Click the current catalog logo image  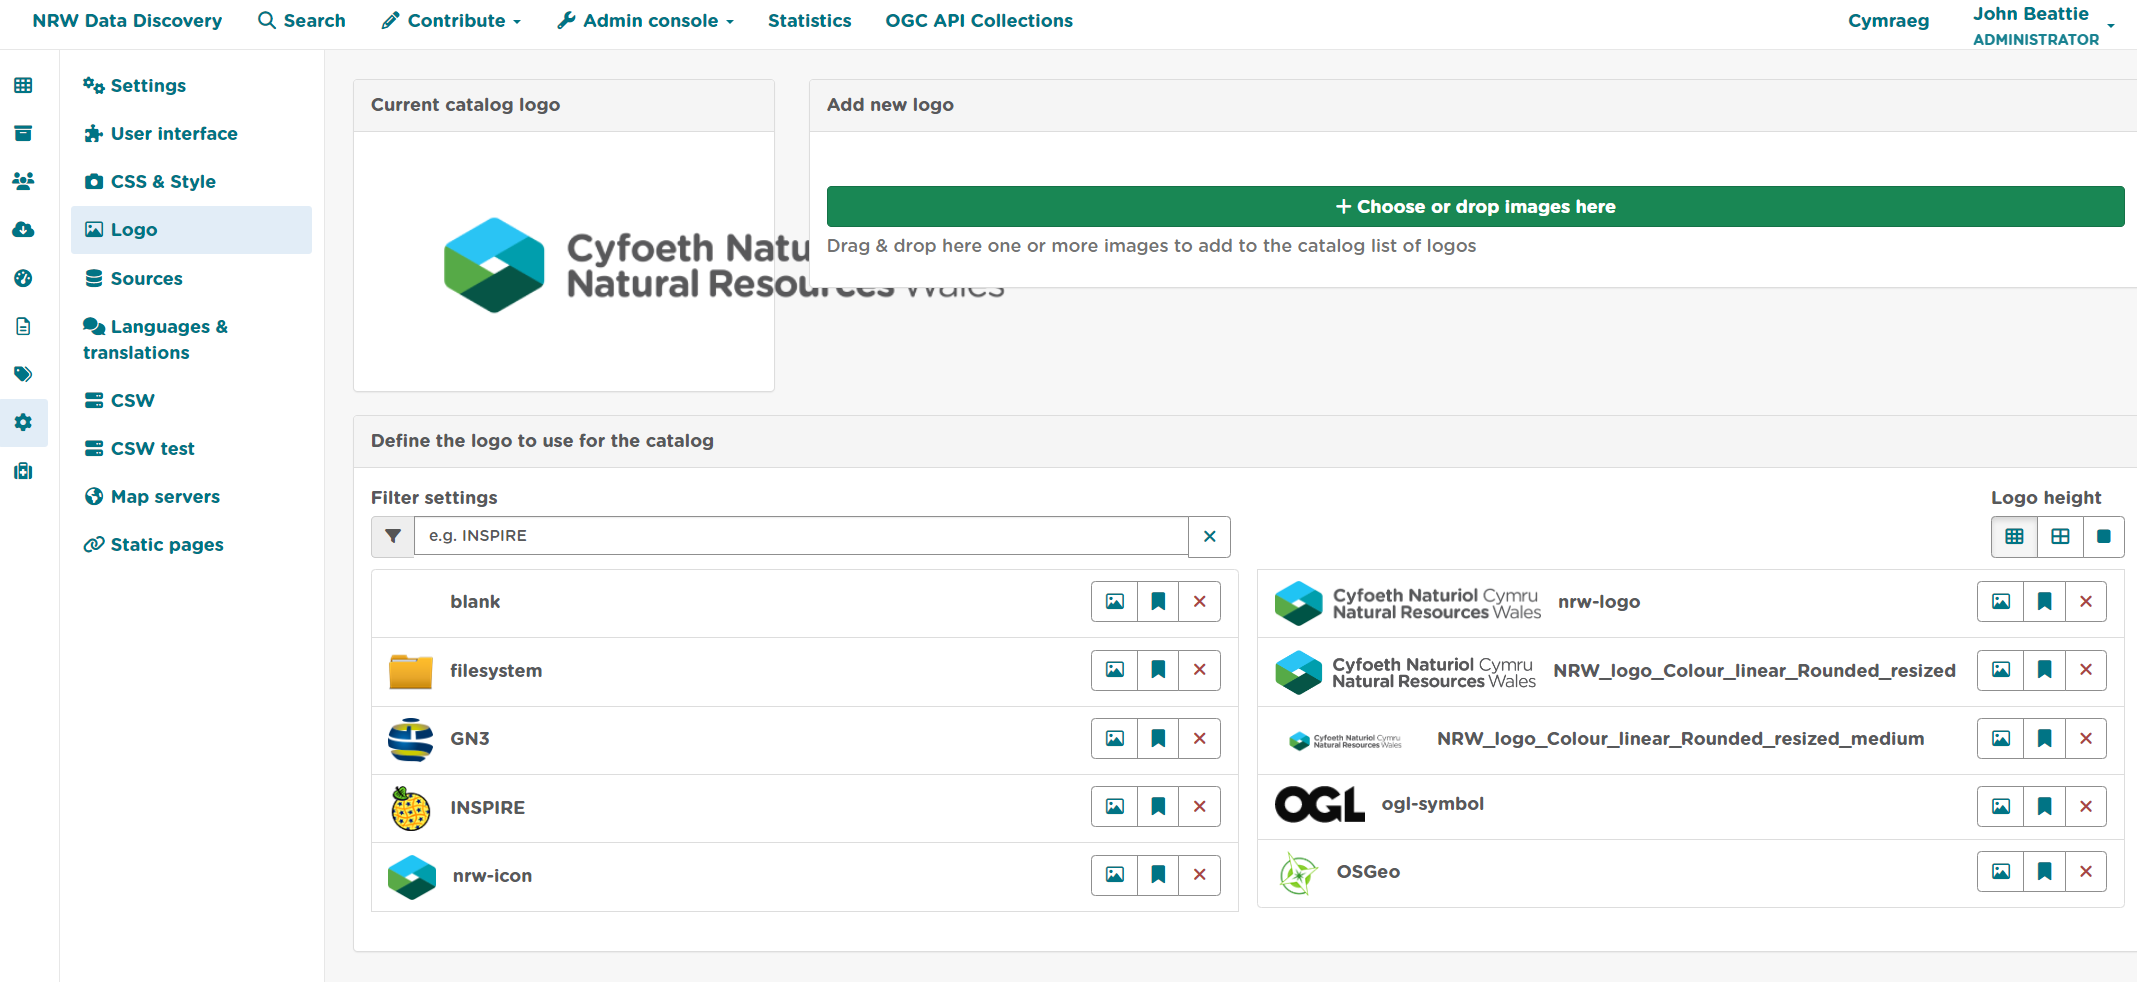click(x=723, y=265)
